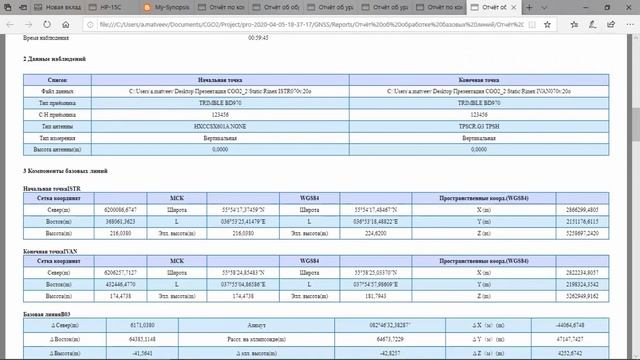
Task: Select the ISTR070r.20o file path cell
Action: pyautogui.click(x=220, y=91)
